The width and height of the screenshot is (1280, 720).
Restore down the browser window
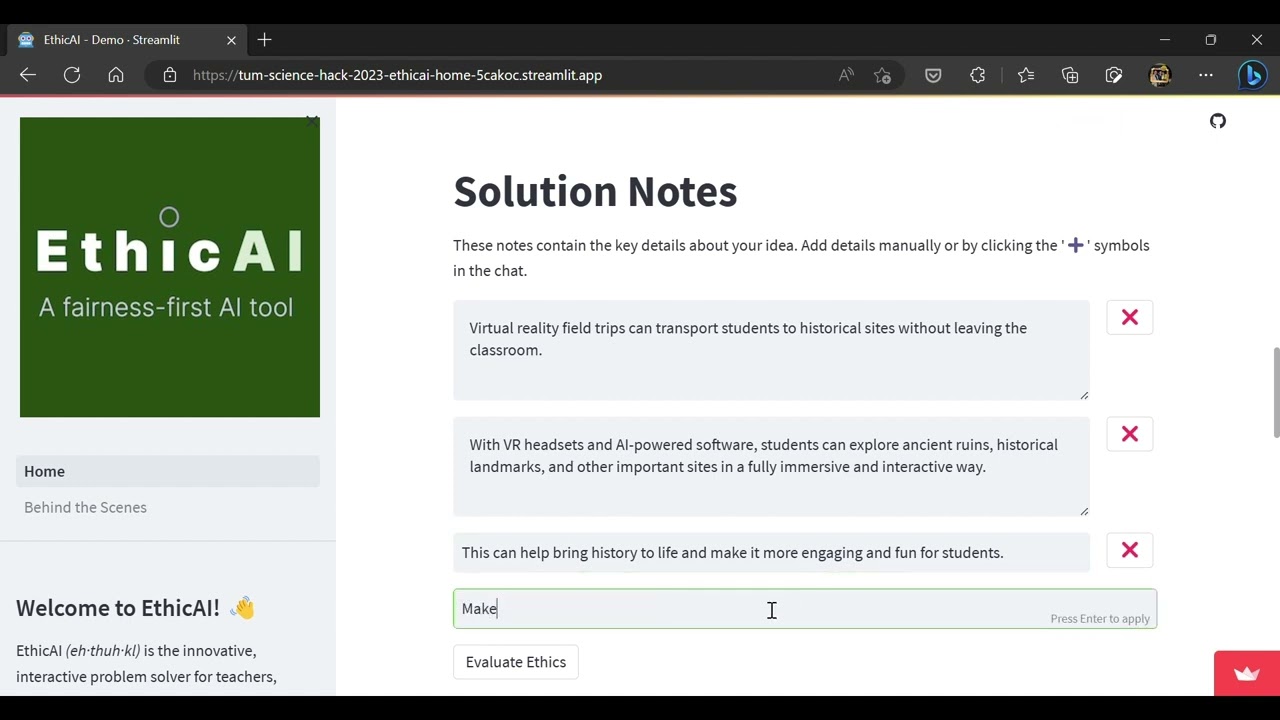click(x=1211, y=40)
